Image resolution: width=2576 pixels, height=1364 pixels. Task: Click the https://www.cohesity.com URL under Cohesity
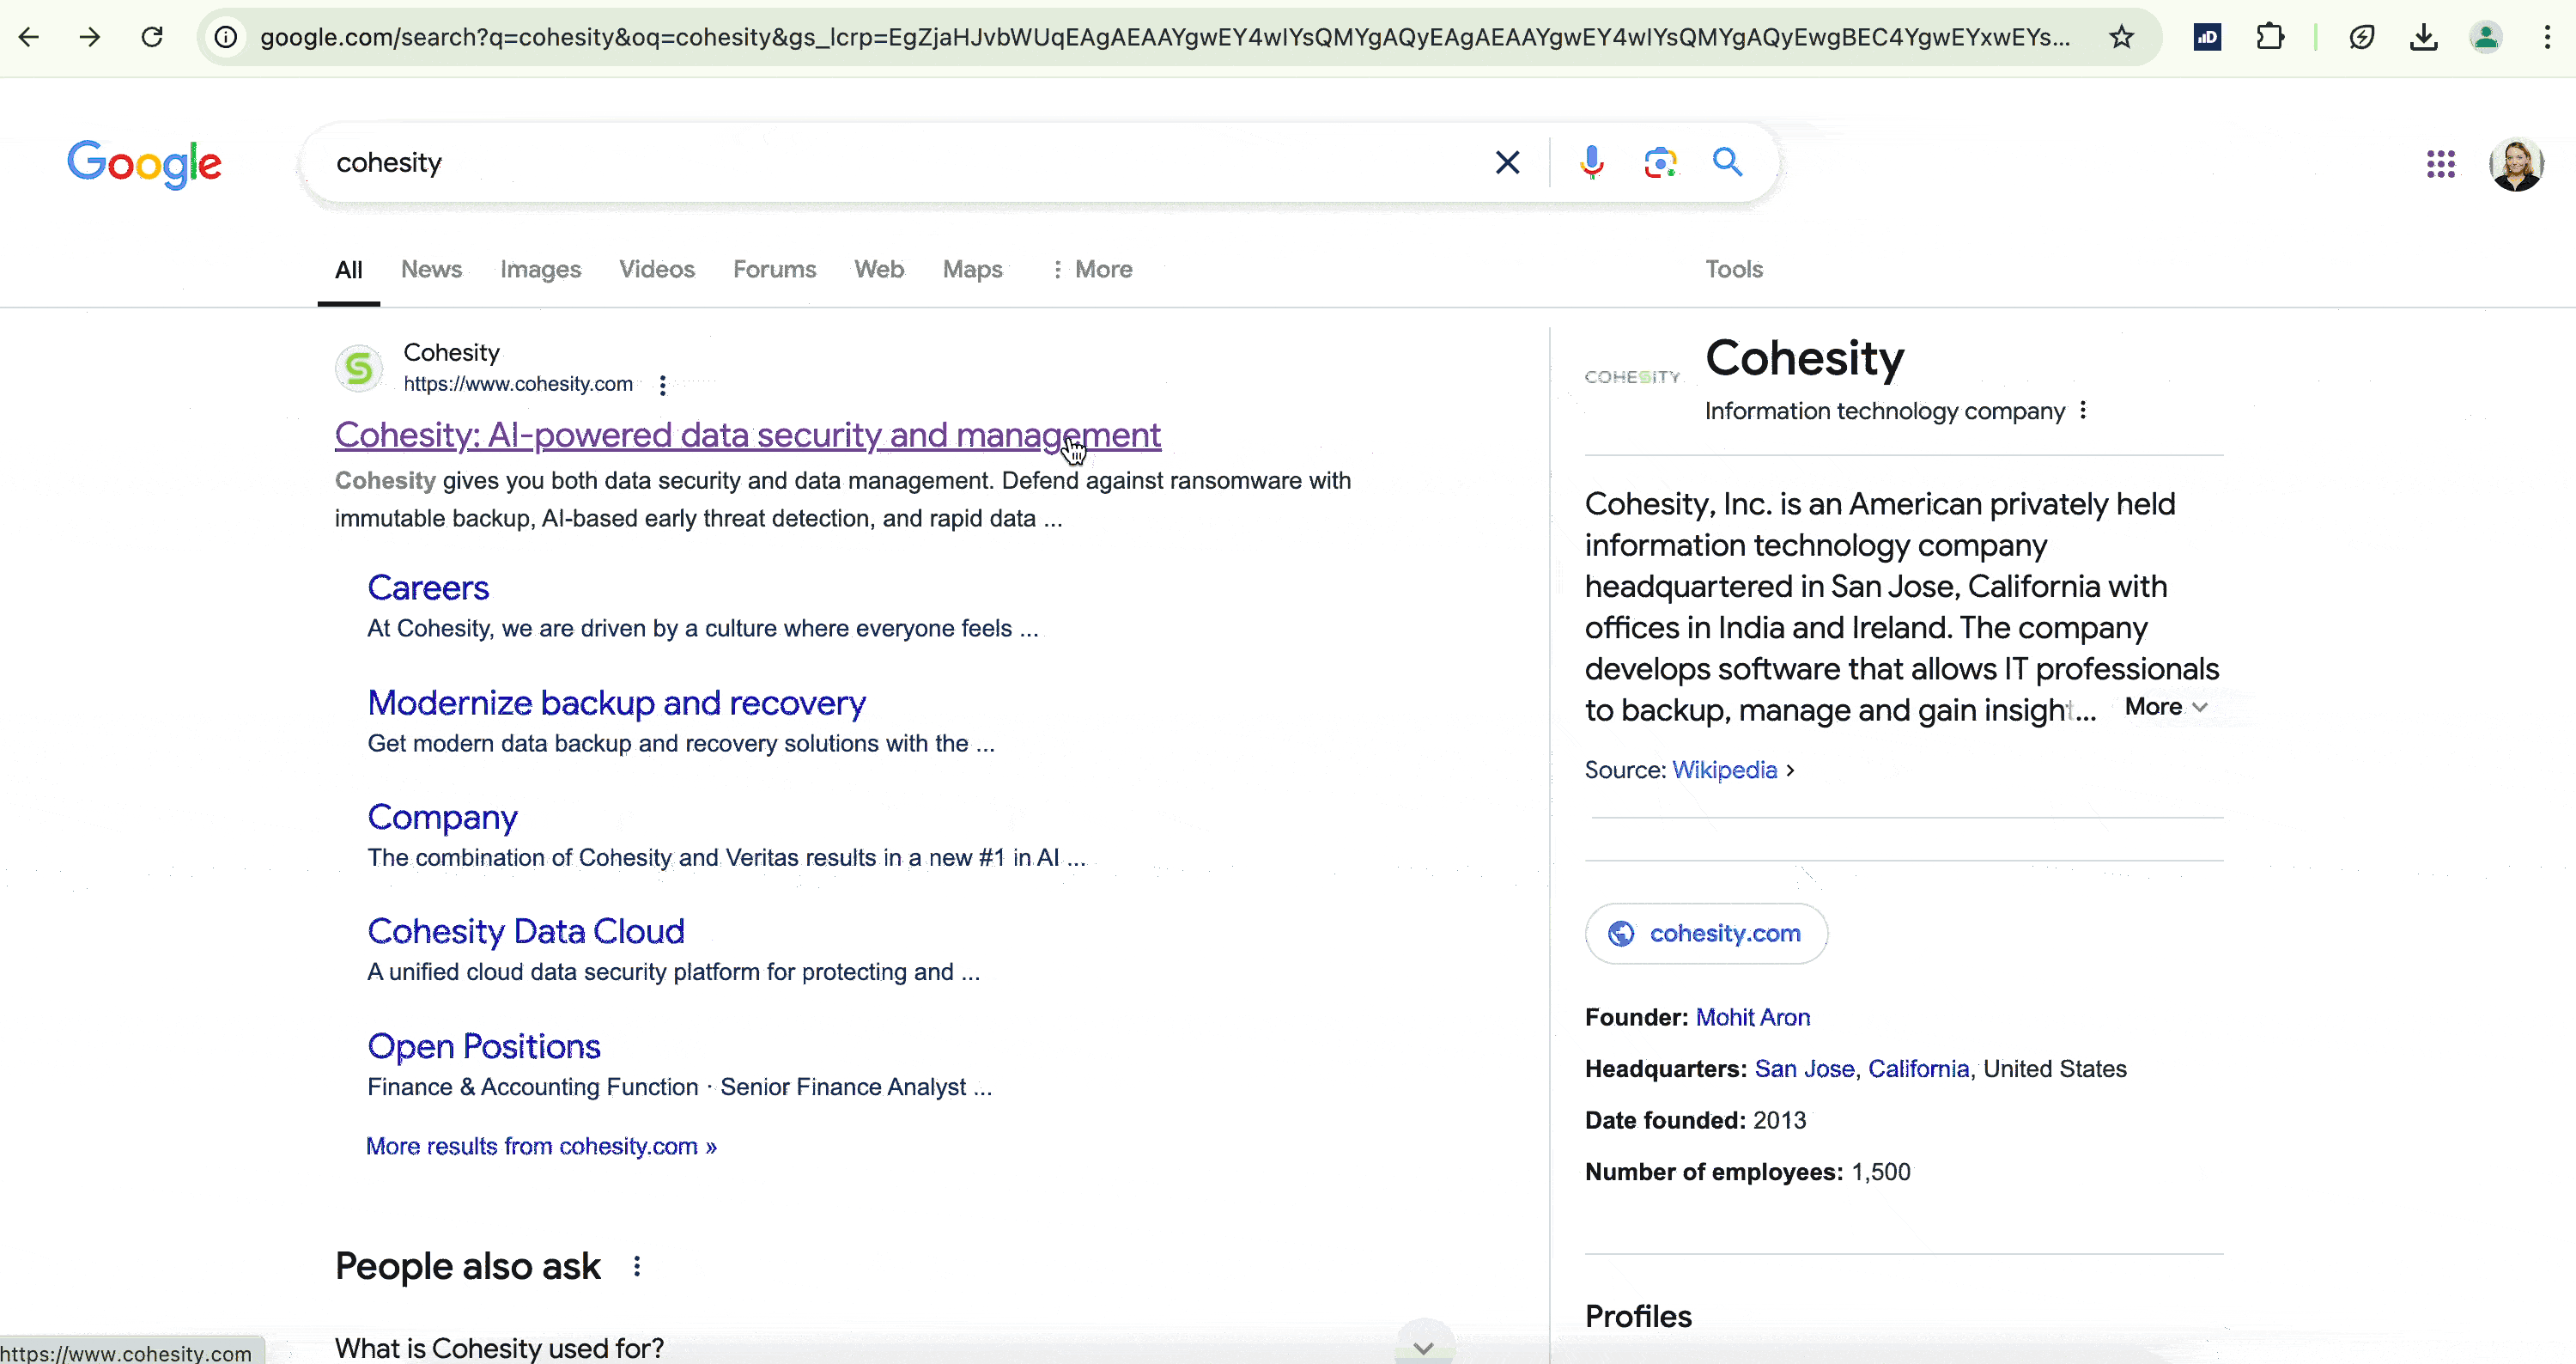coord(518,384)
